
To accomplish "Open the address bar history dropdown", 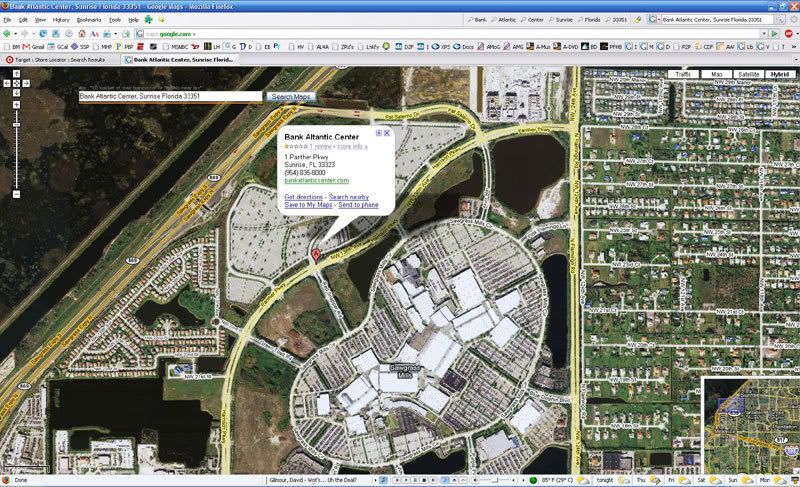I will [764, 34].
